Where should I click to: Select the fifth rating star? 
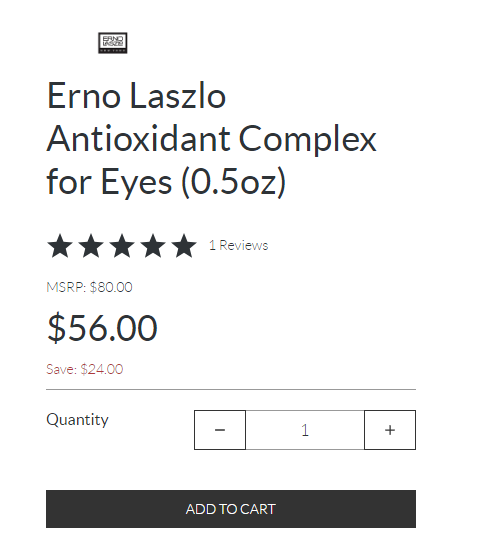[184, 245]
